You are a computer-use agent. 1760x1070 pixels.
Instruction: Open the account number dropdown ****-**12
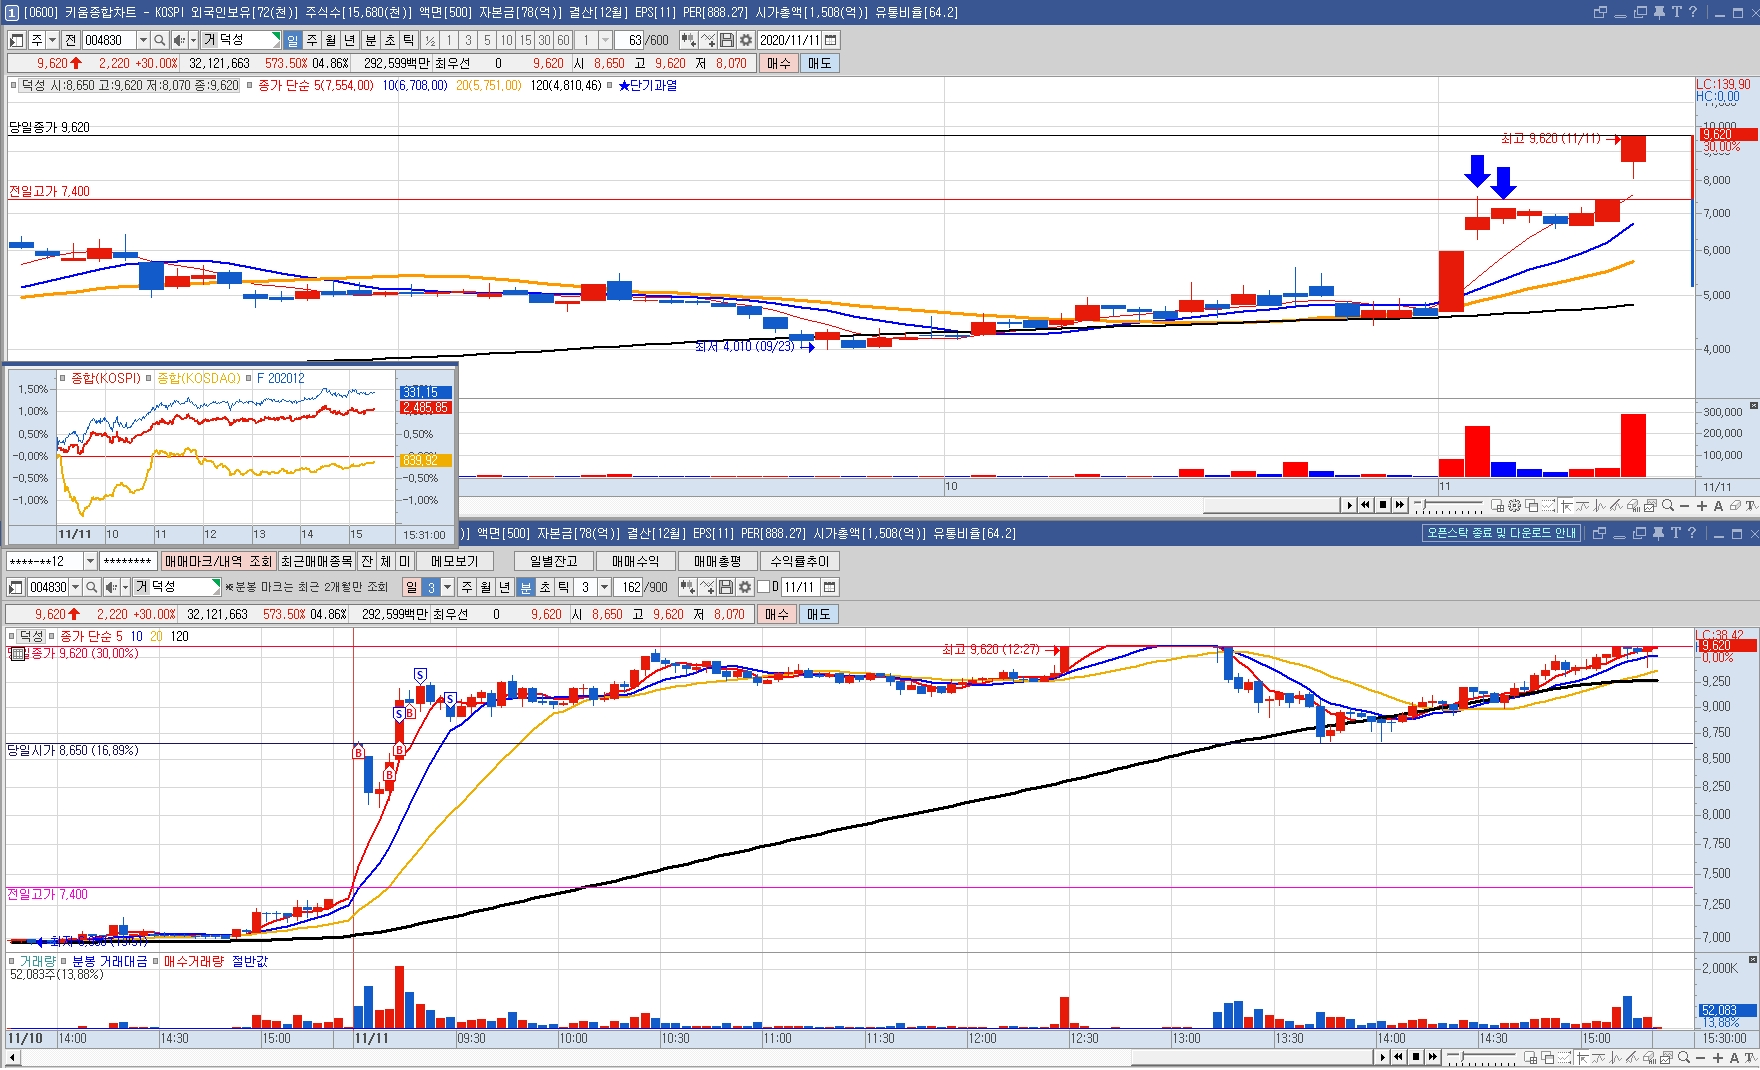[x=90, y=561]
